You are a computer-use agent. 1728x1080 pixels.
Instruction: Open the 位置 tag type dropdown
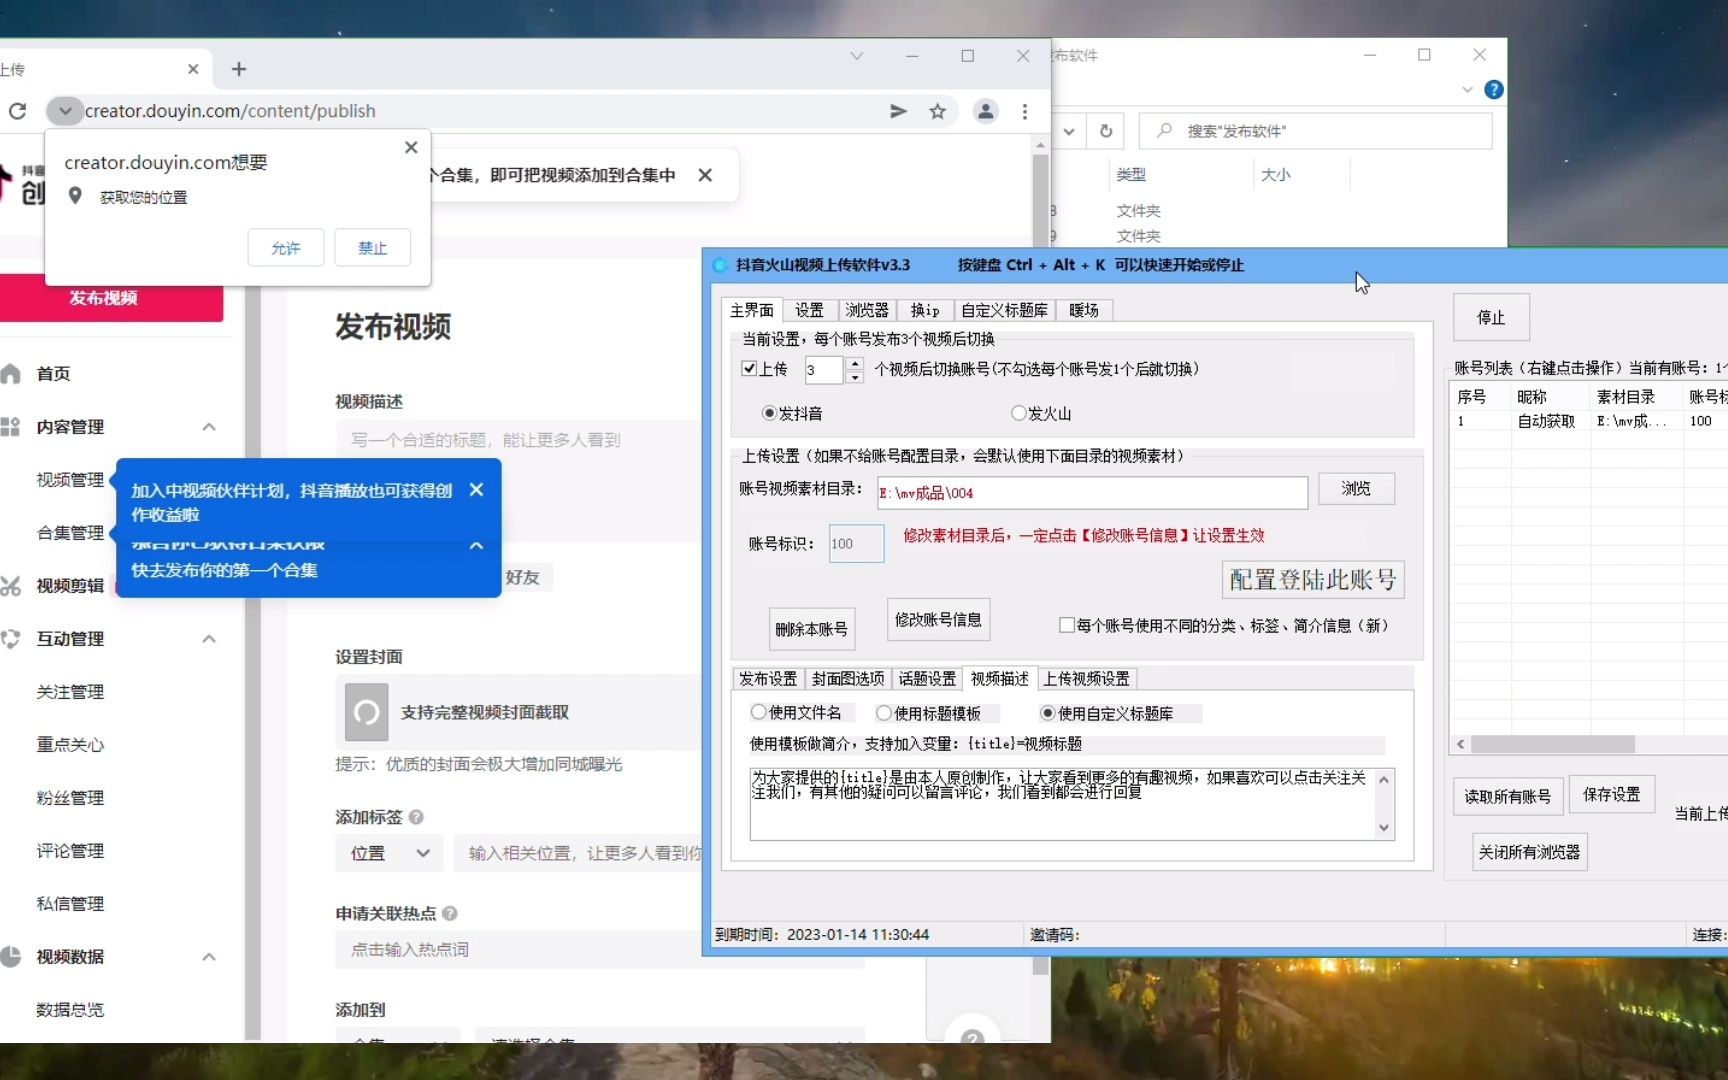pos(390,853)
